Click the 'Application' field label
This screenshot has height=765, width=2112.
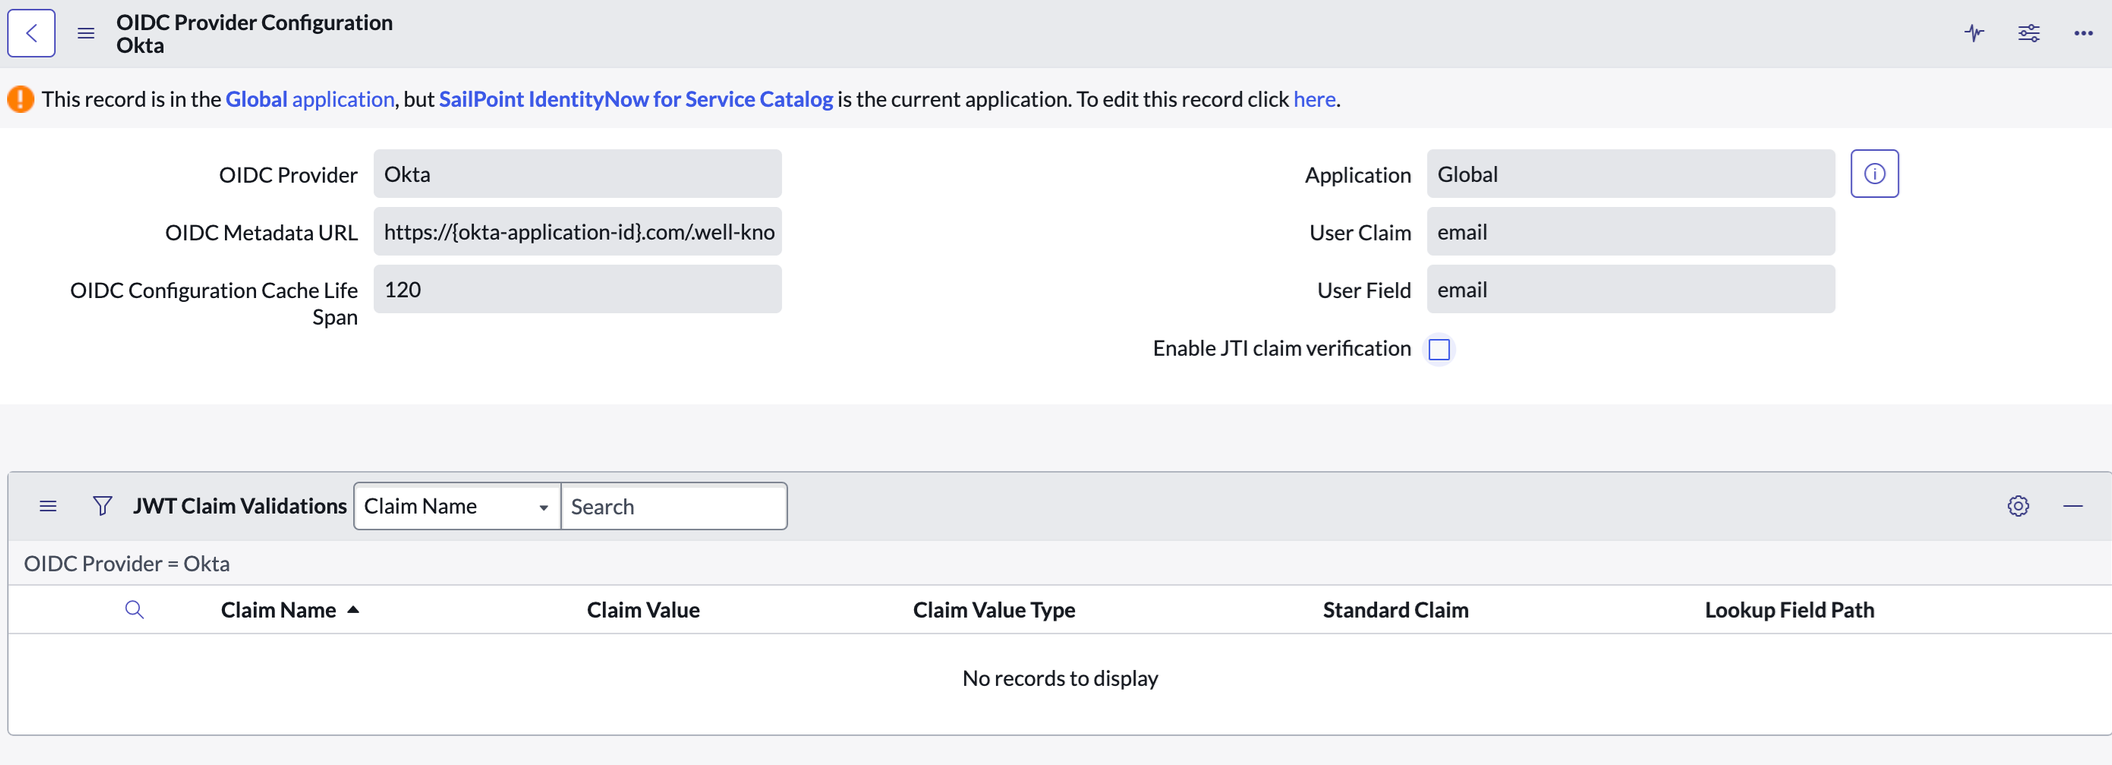(1358, 174)
